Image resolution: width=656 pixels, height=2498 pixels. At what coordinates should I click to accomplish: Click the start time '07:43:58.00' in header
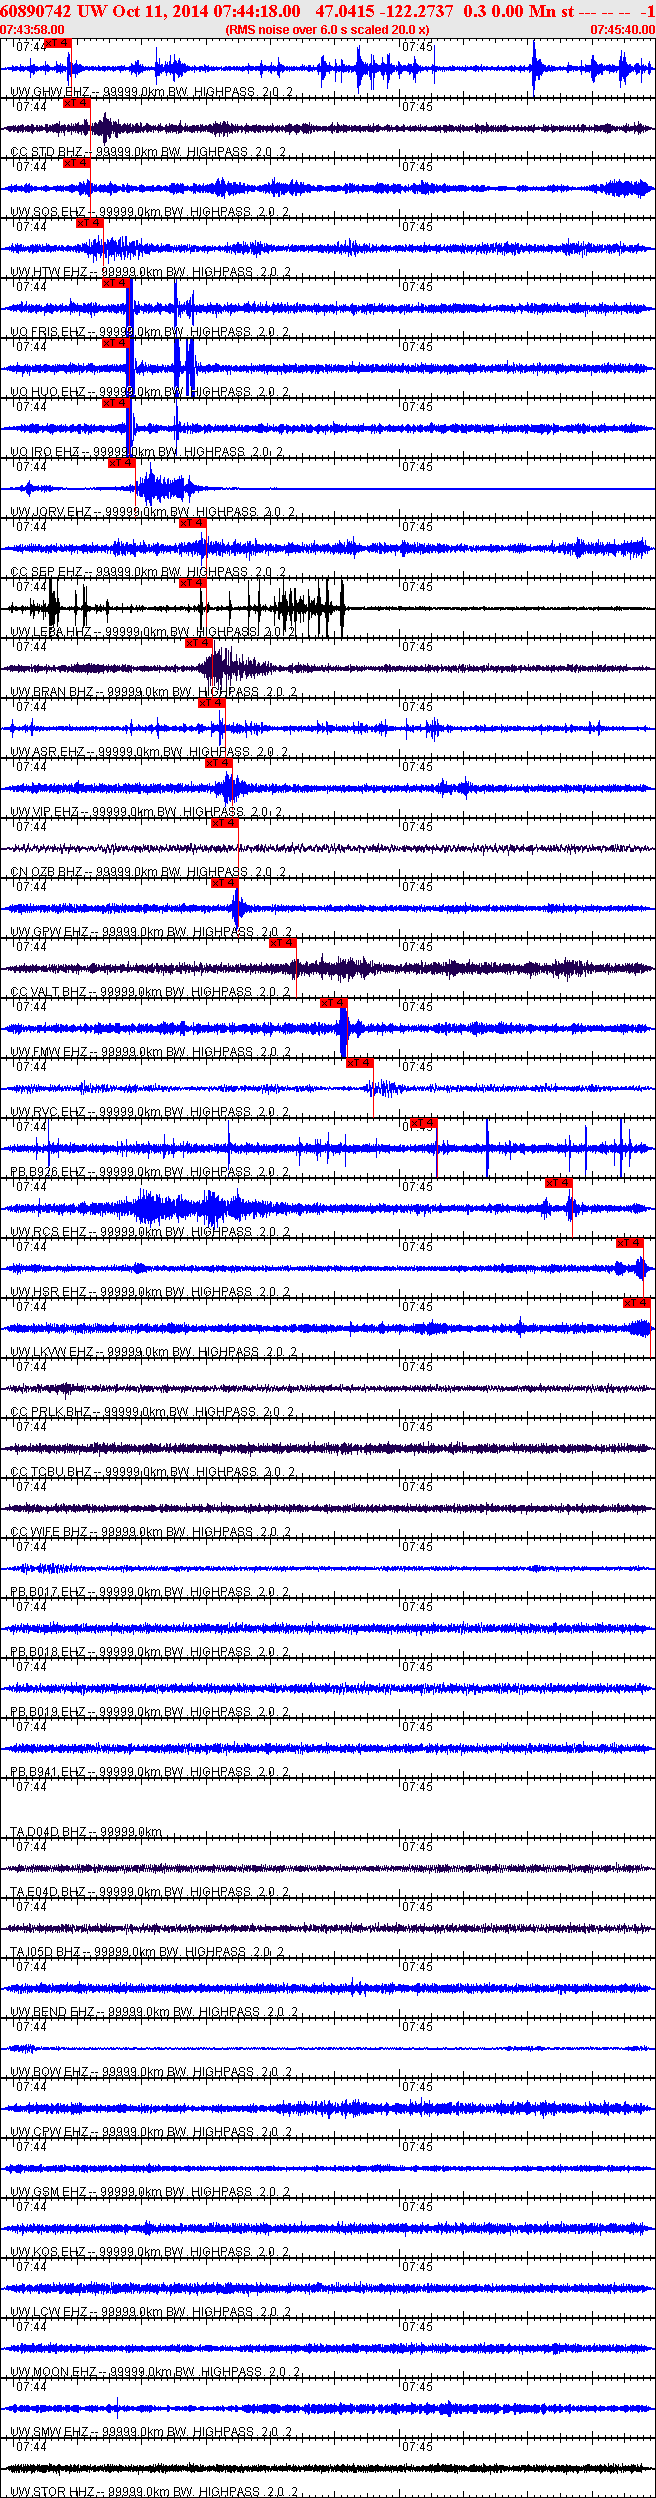32,30
